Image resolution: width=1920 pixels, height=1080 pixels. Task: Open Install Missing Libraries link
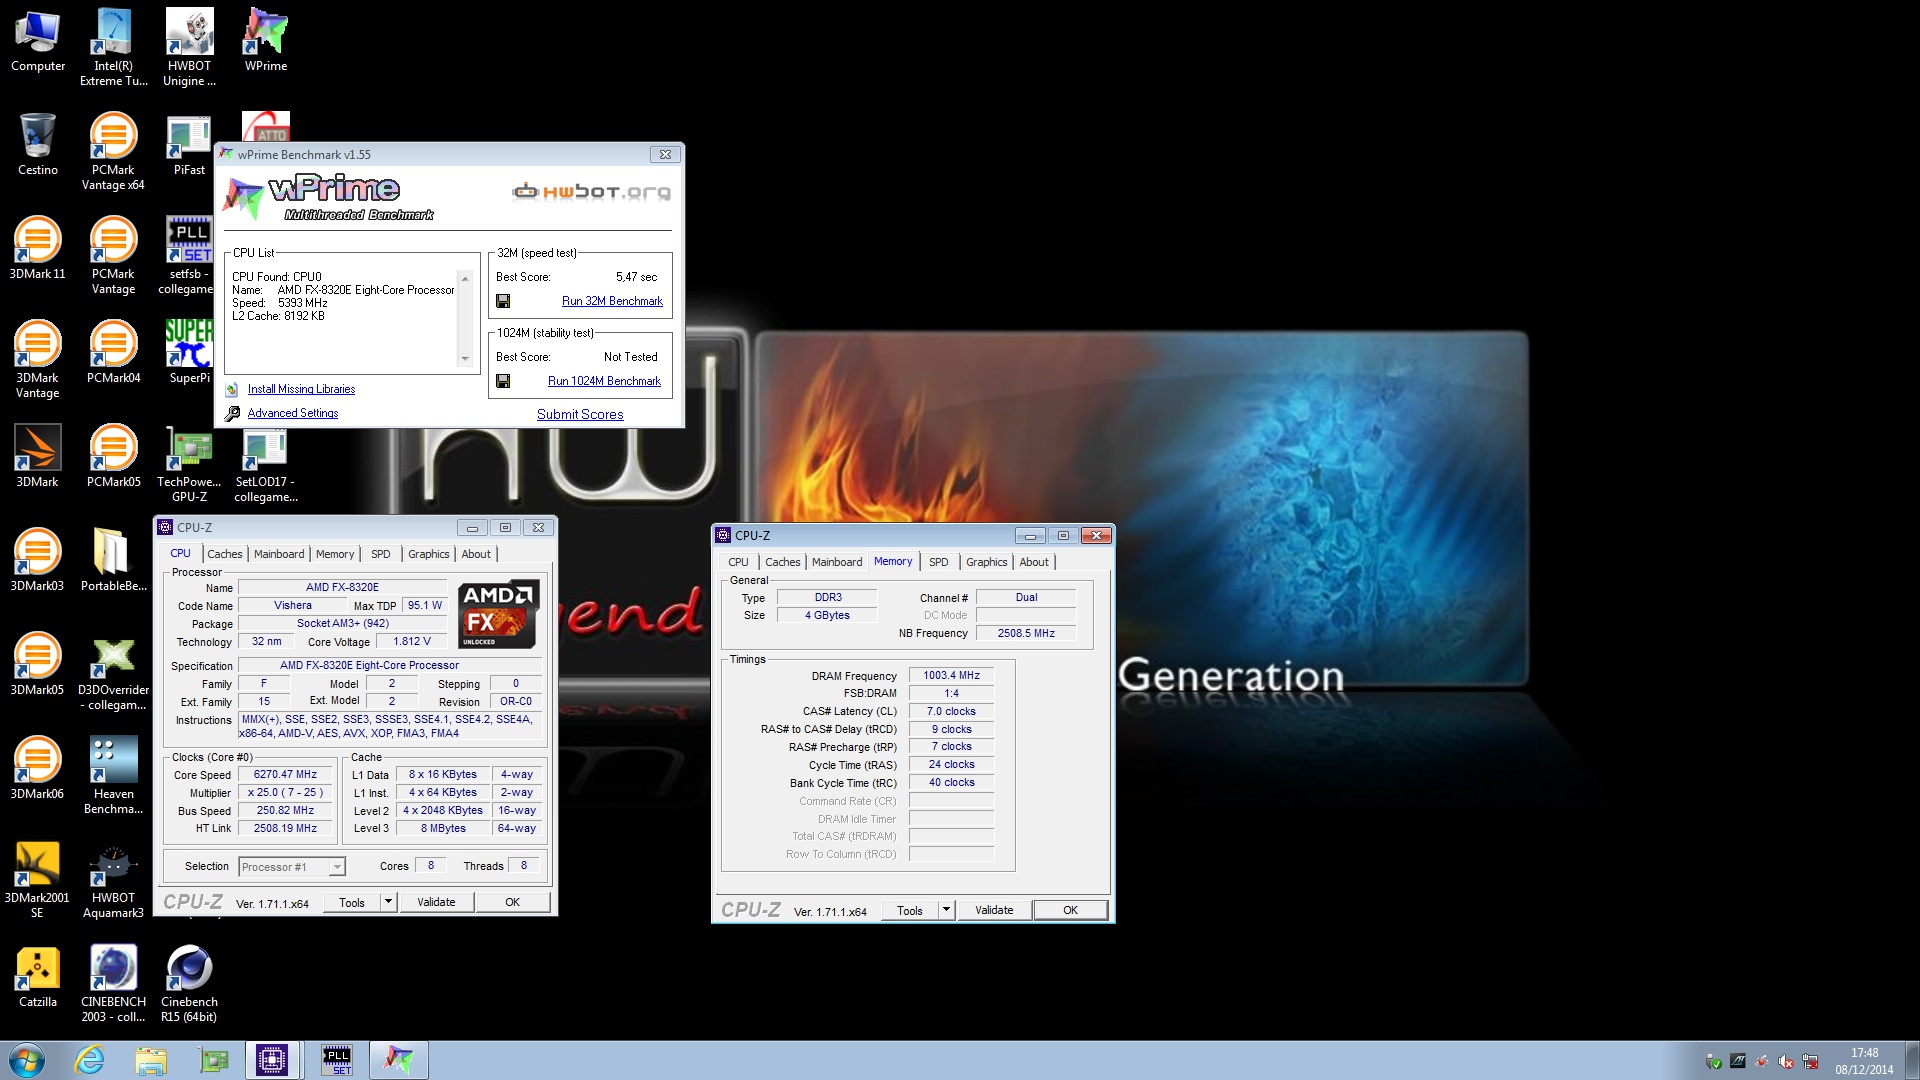(301, 389)
